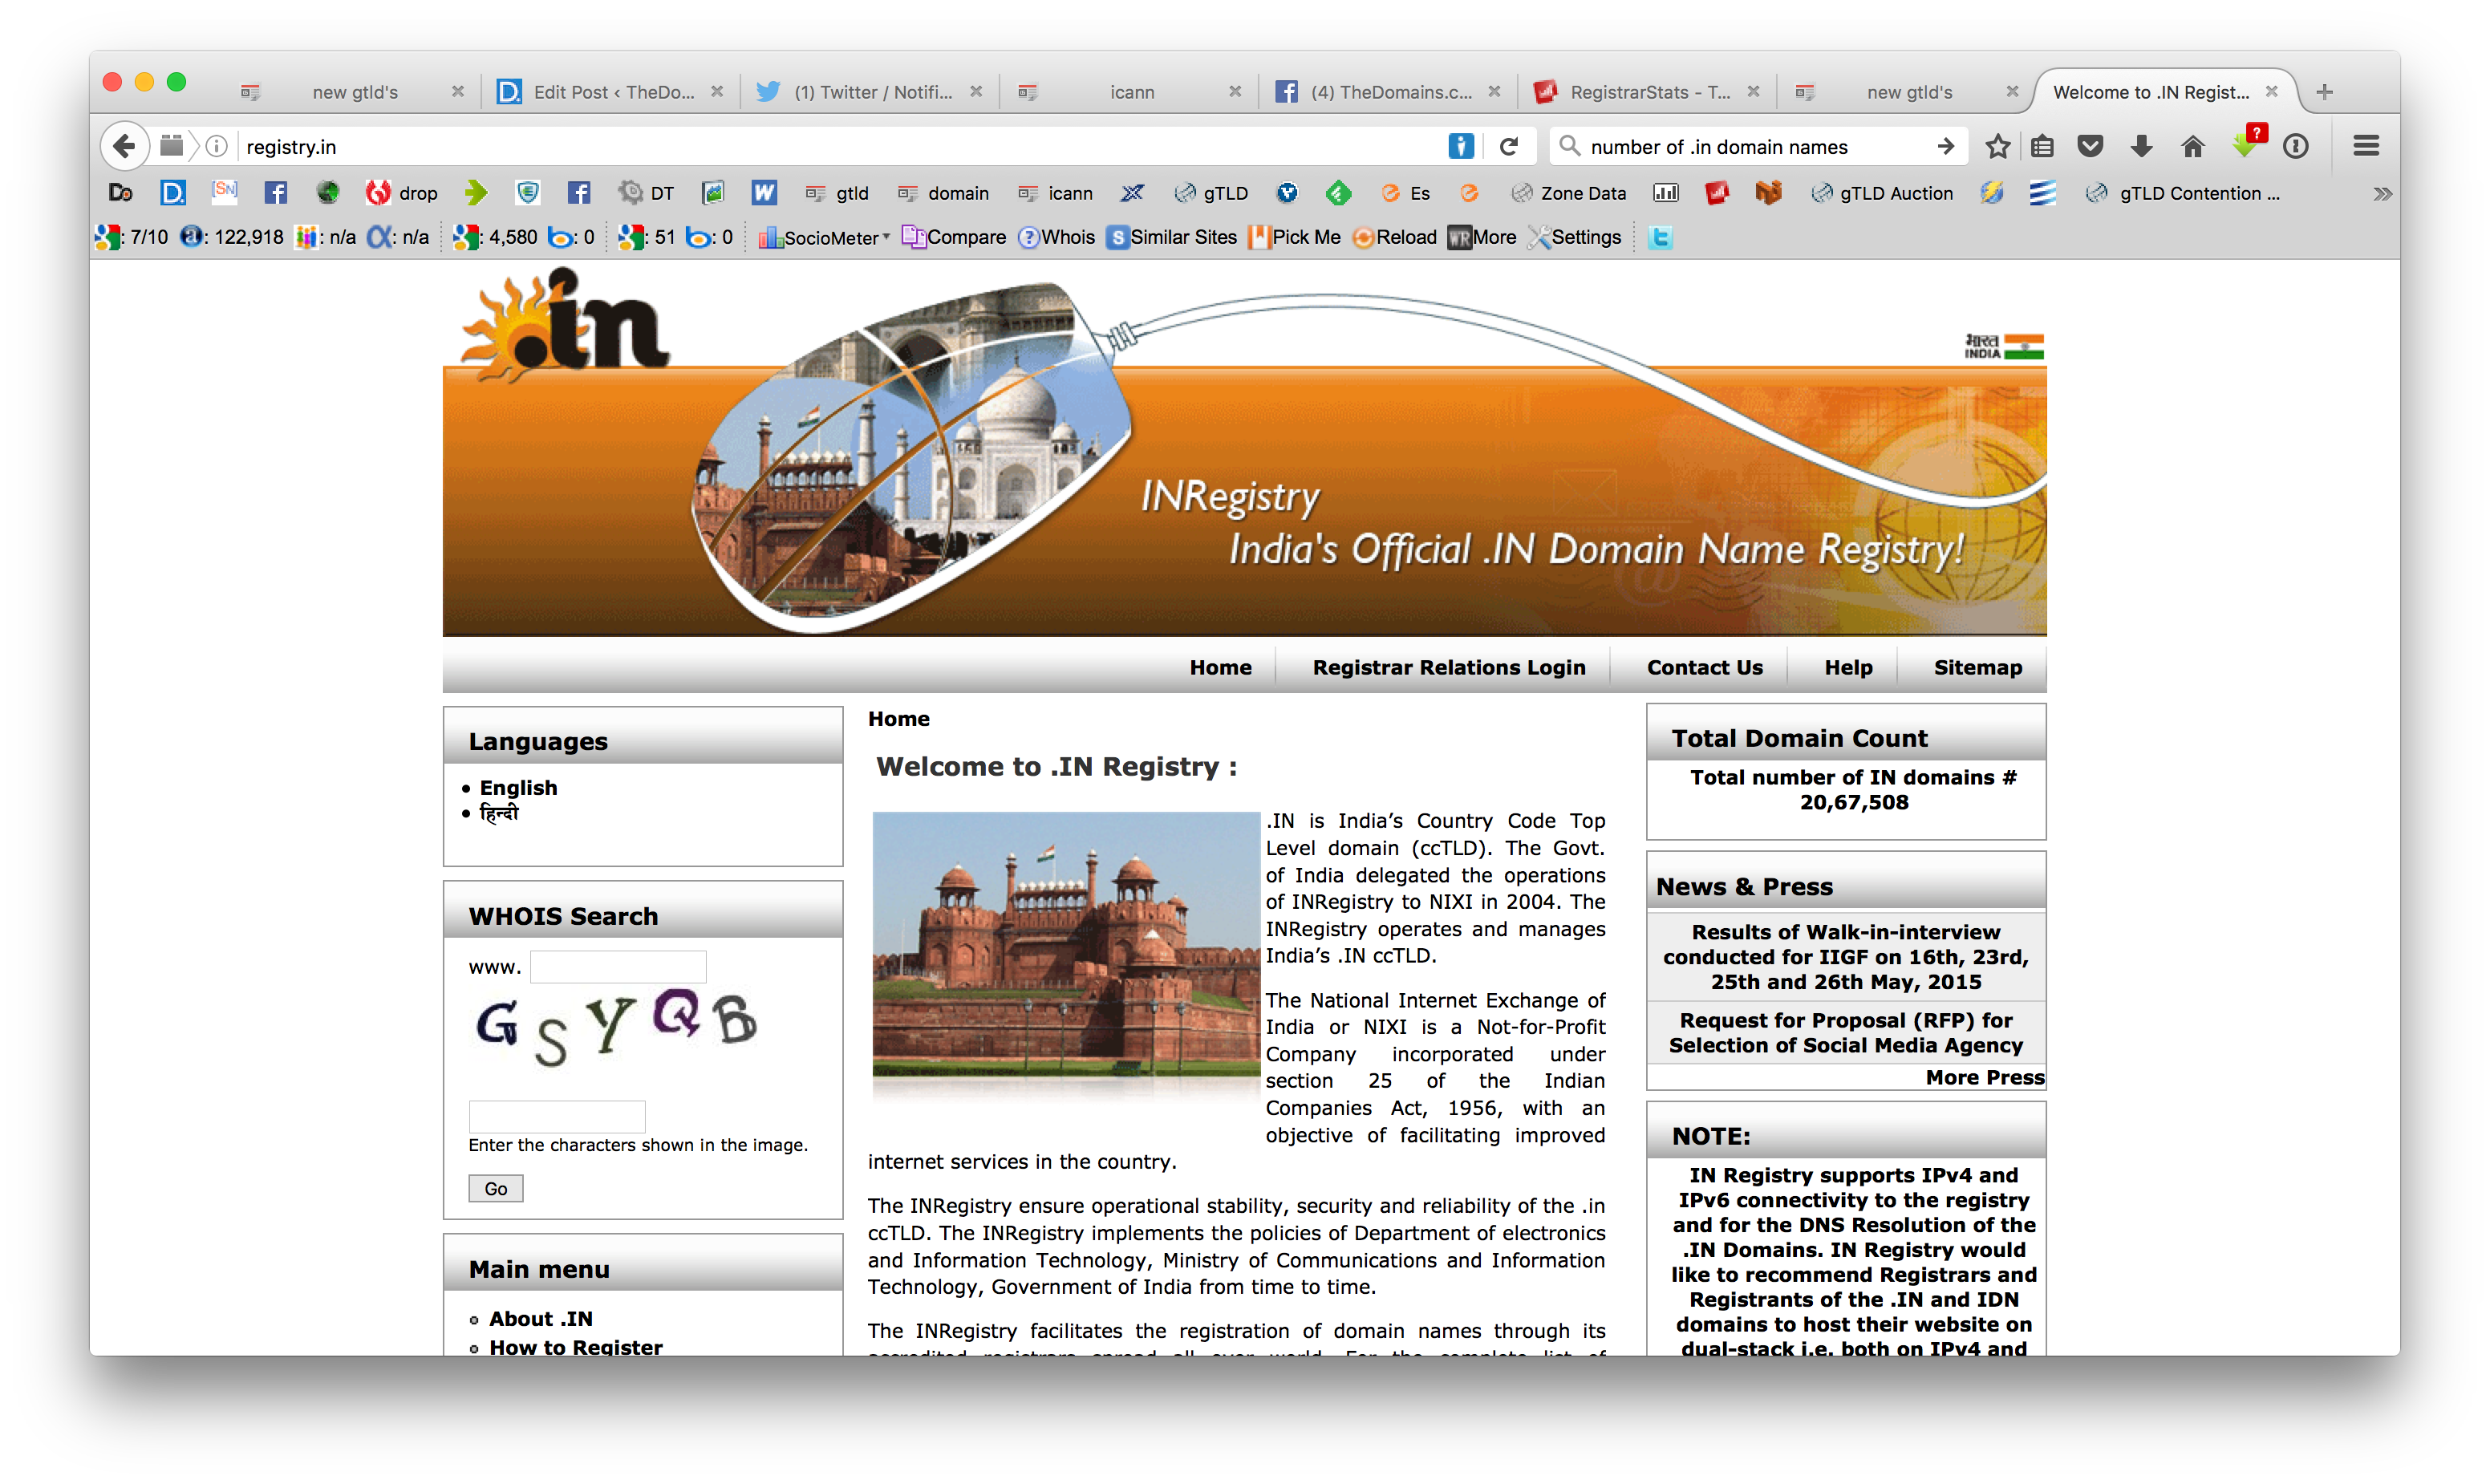
Task: Click the WHOIS www domain input field
Action: [618, 967]
